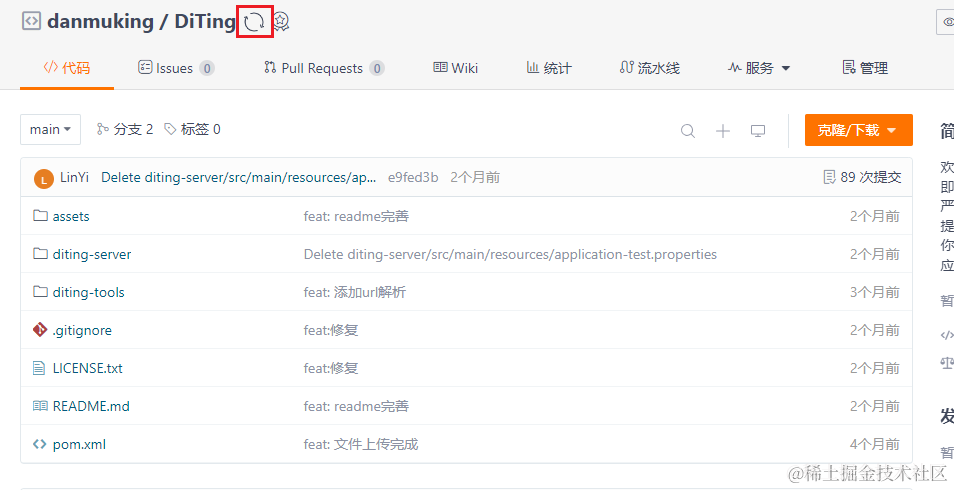
Task: Click the LinYi avatar icon
Action: tap(44, 179)
